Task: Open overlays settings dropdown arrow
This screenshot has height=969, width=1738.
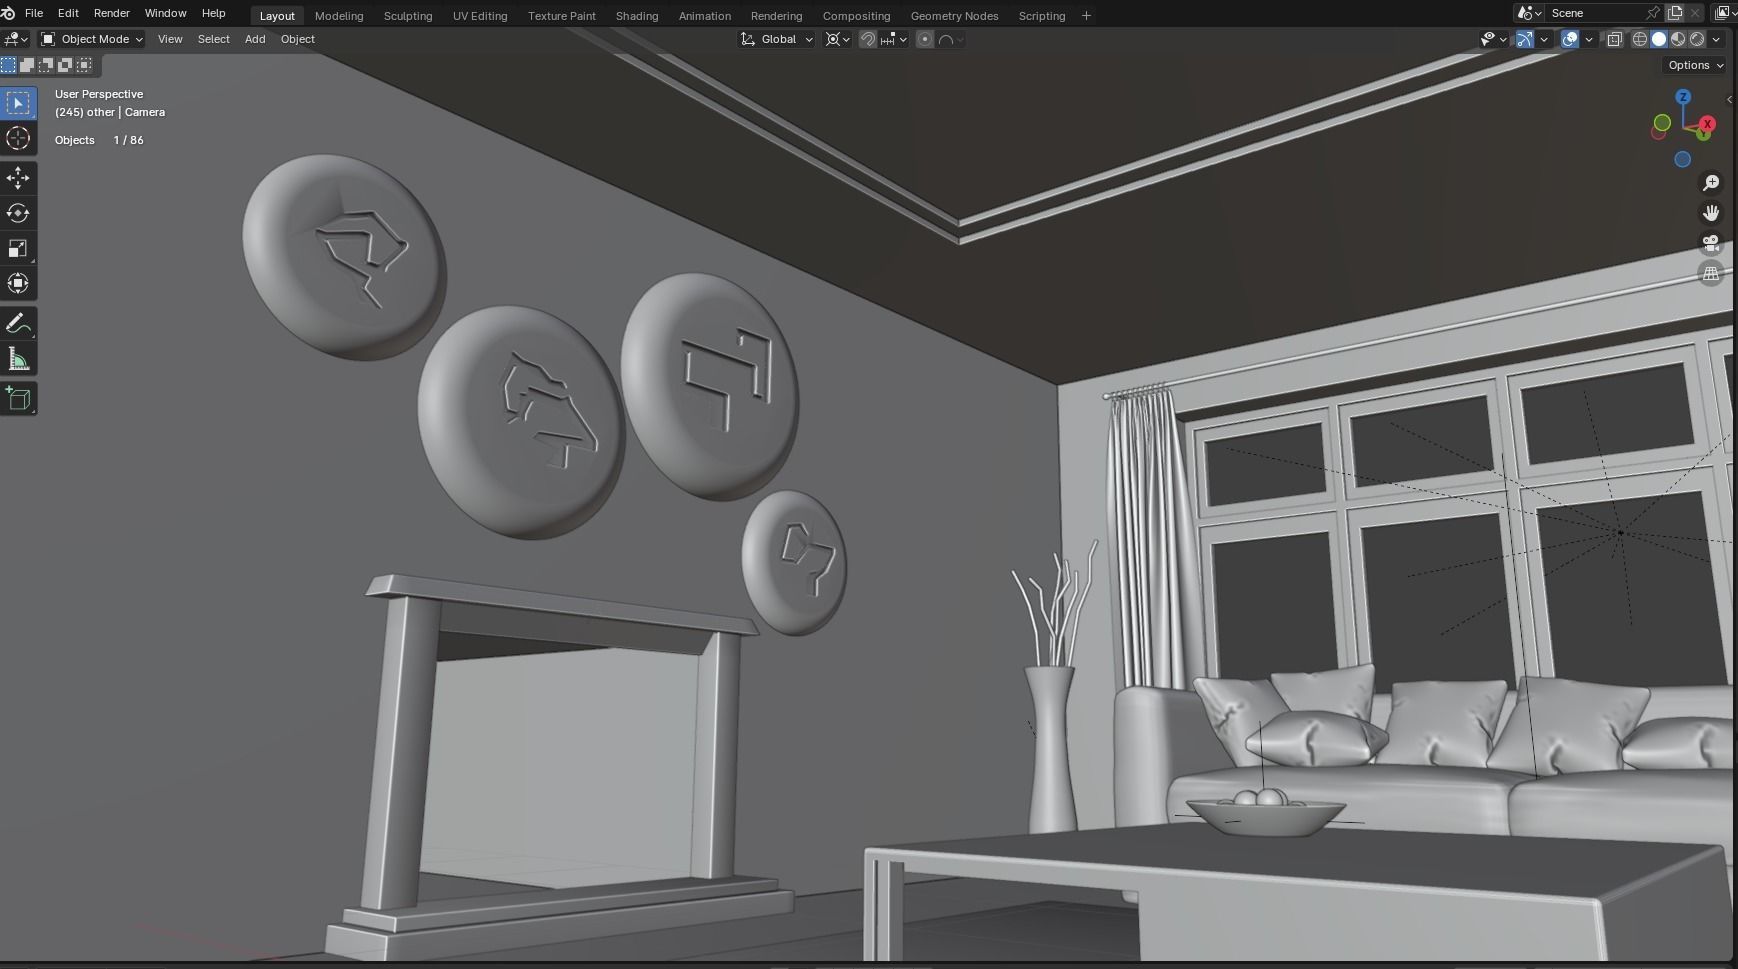Action: (x=1589, y=39)
